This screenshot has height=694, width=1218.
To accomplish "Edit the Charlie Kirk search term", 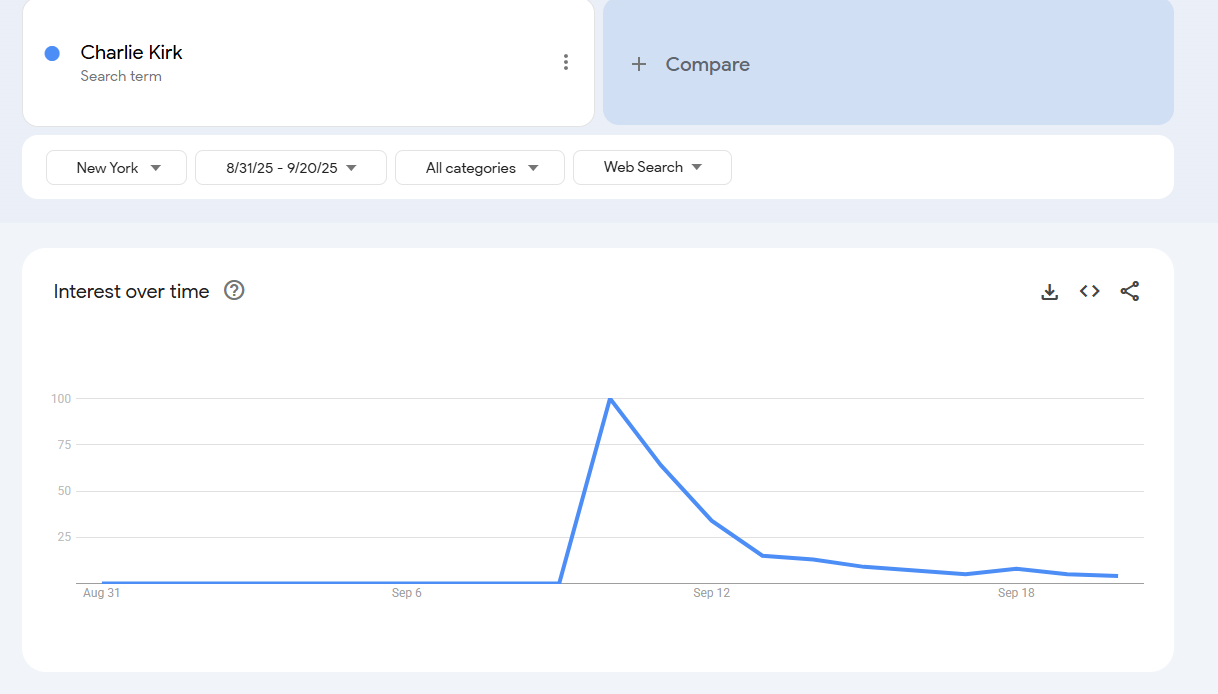I will coord(132,53).
